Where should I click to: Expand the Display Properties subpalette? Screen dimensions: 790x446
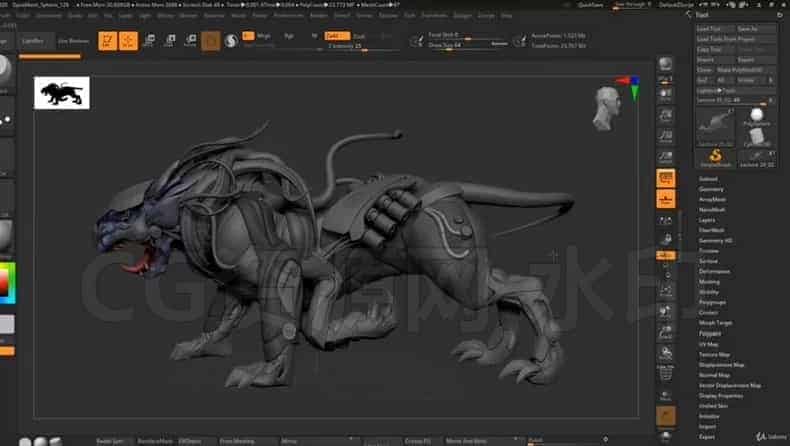pos(721,396)
